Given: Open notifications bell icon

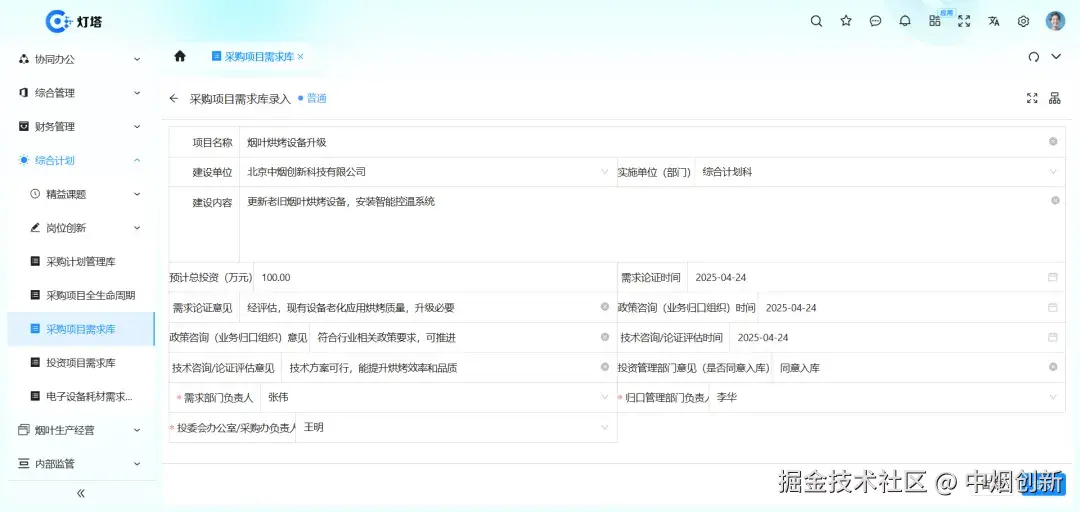Looking at the screenshot, I should (905, 21).
